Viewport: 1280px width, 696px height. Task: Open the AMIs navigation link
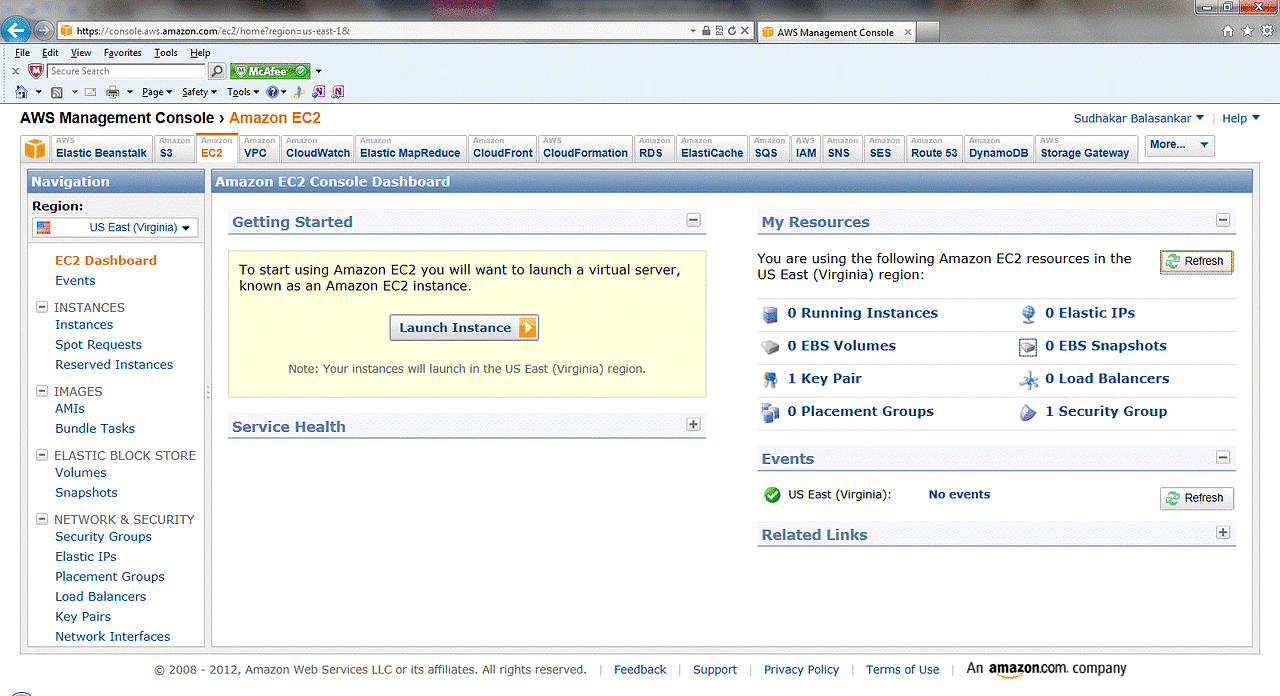70,409
